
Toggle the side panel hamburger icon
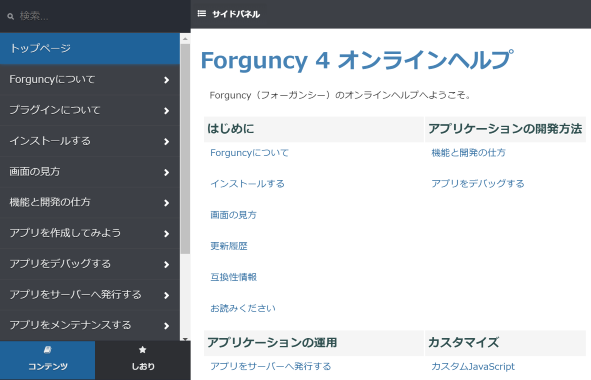point(202,14)
